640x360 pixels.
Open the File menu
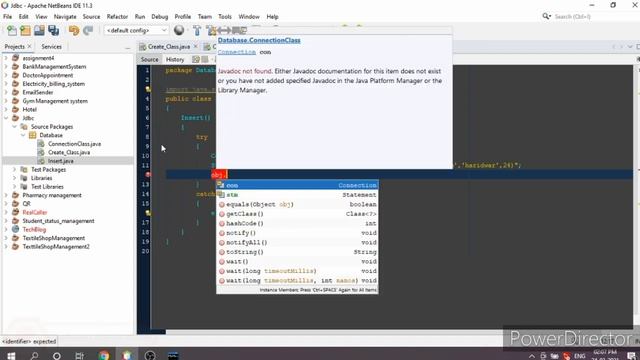click(x=7, y=17)
